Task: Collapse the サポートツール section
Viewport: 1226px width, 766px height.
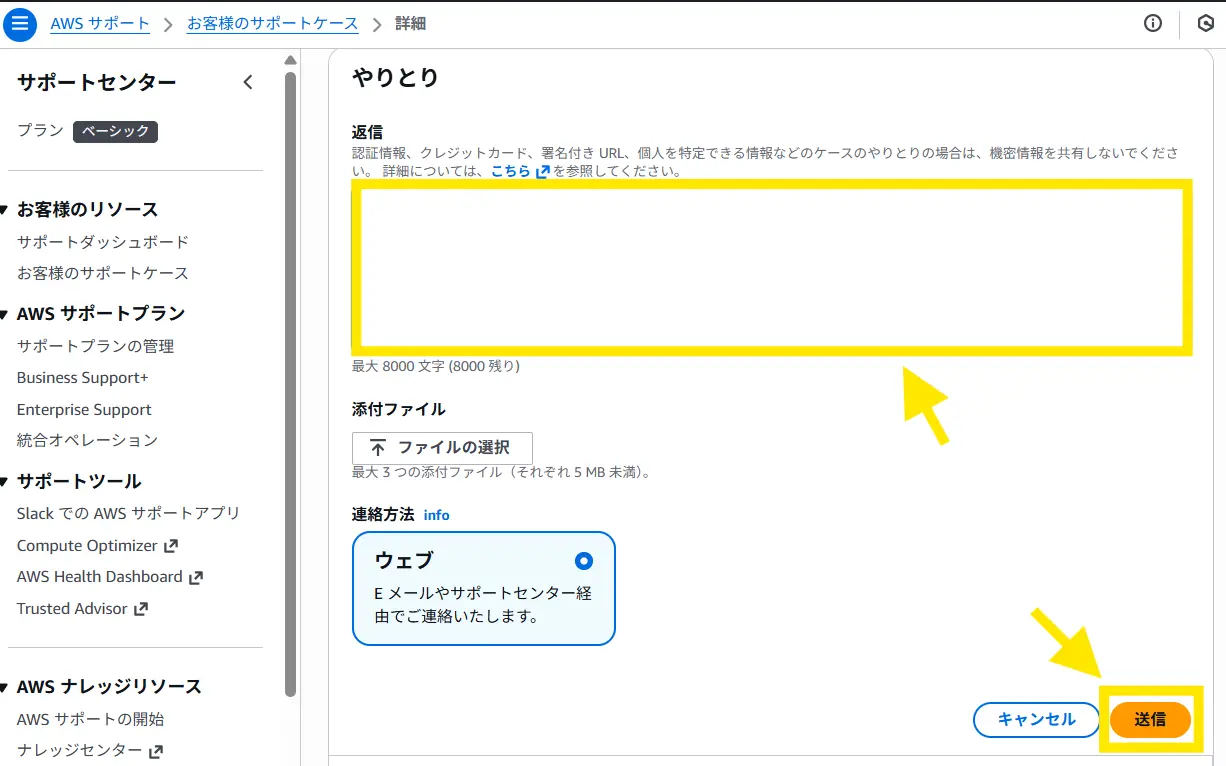Action: pyautogui.click(x=6, y=481)
